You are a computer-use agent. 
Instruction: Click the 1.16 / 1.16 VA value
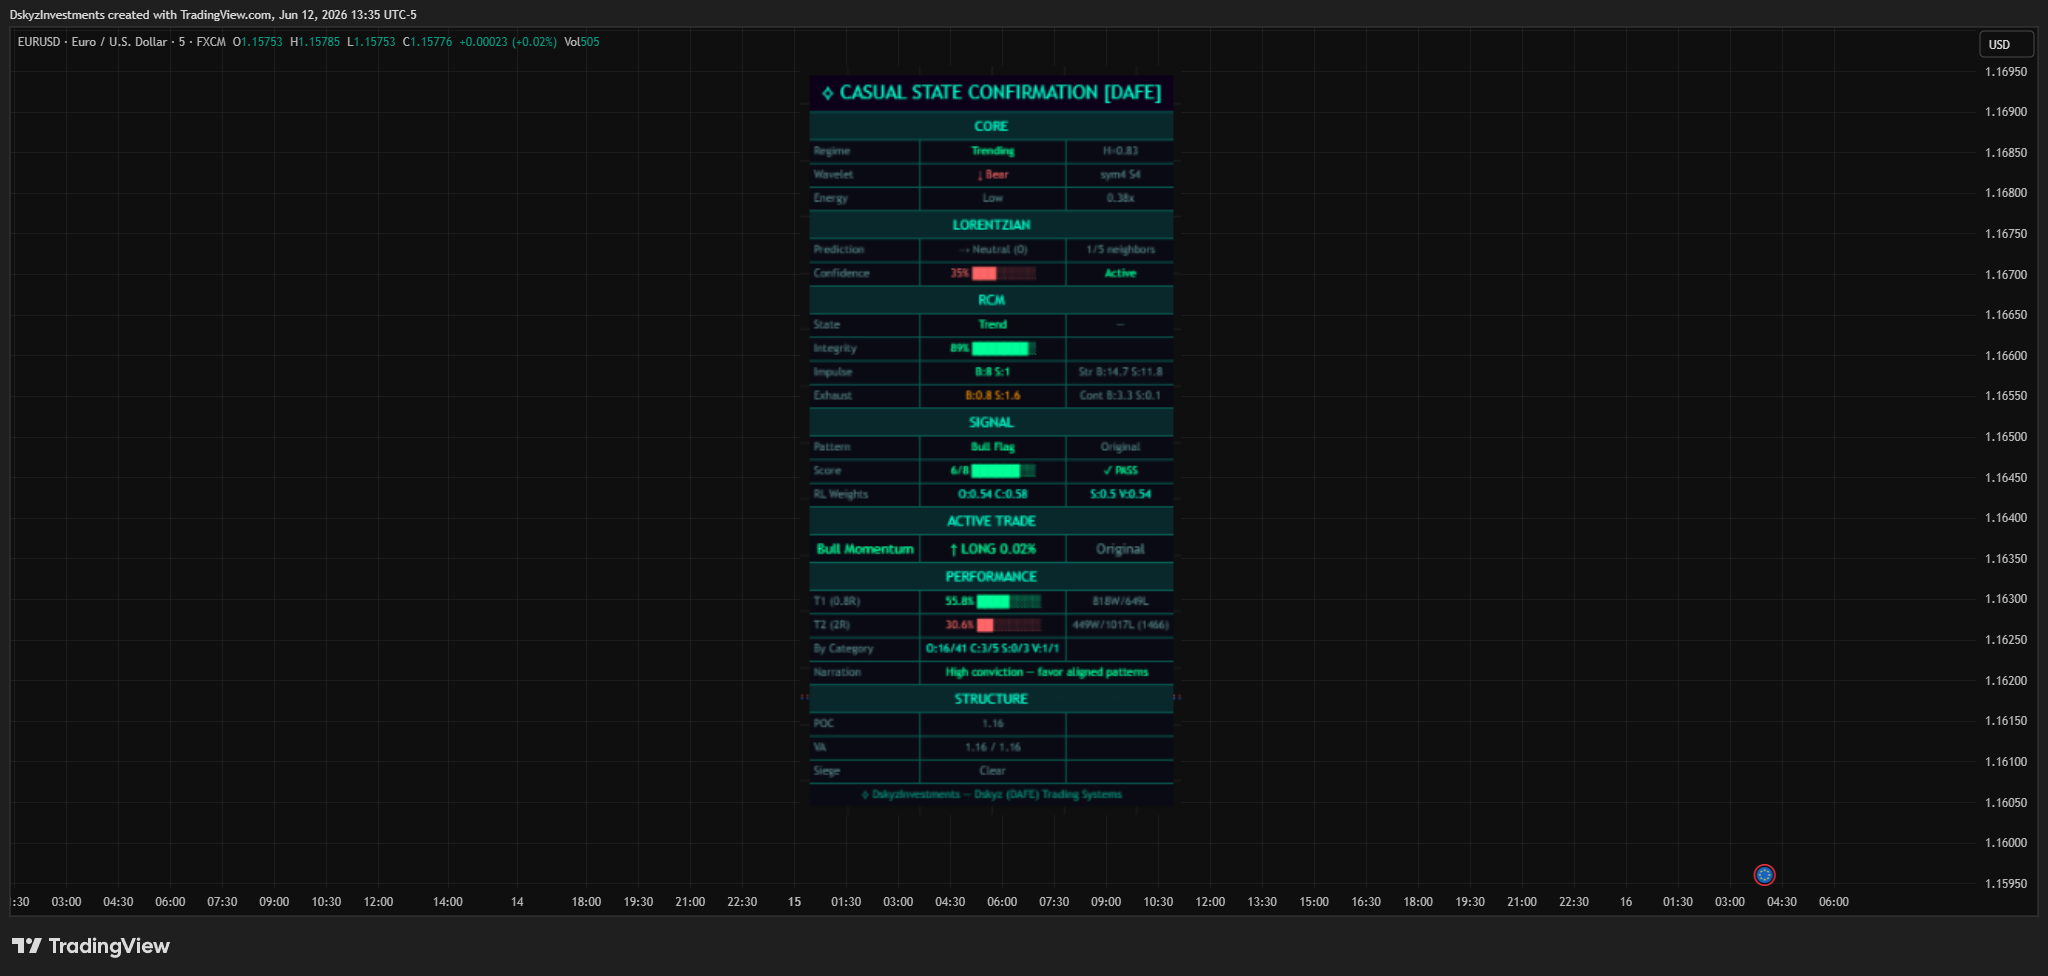coord(993,747)
